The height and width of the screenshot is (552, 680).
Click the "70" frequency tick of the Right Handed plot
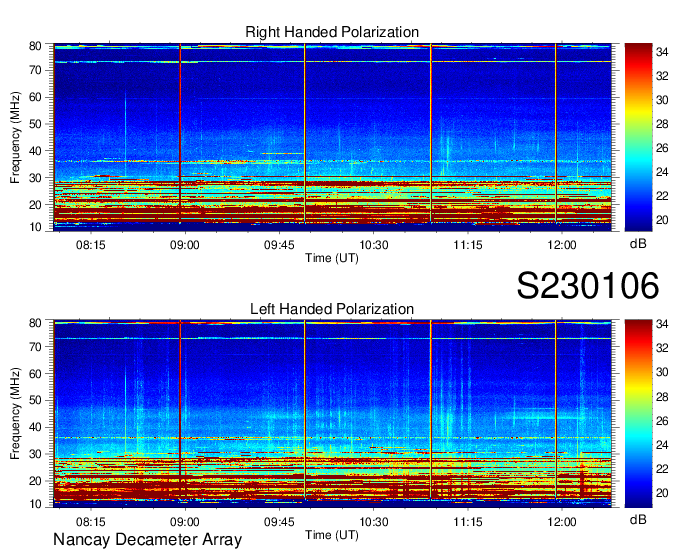click(35, 70)
